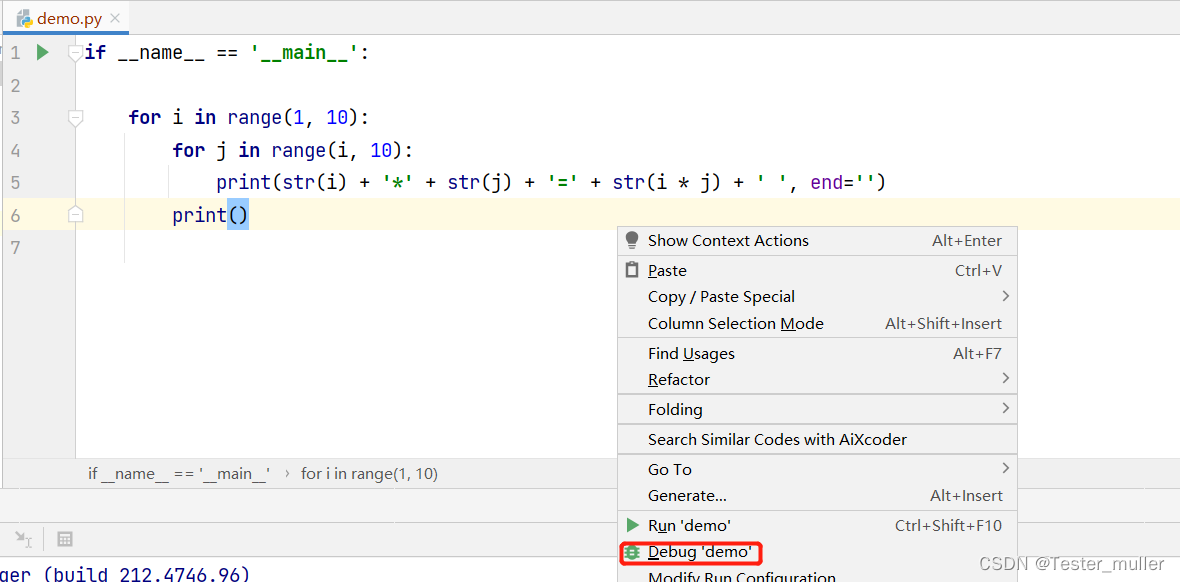
Task: Close the demo.py editor tab
Action: (x=115, y=18)
